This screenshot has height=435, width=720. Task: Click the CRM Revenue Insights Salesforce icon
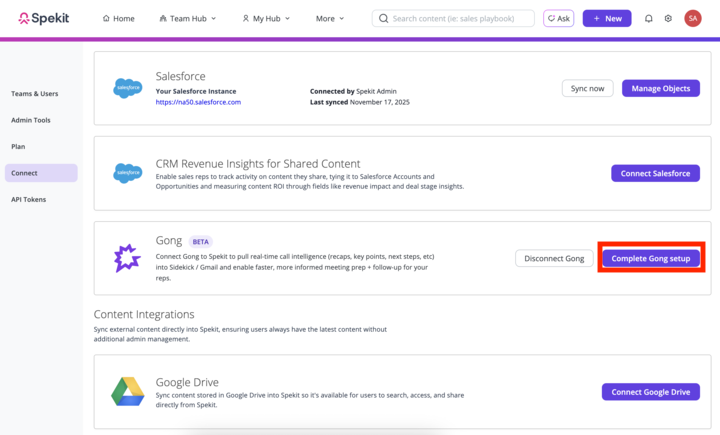[x=128, y=173]
